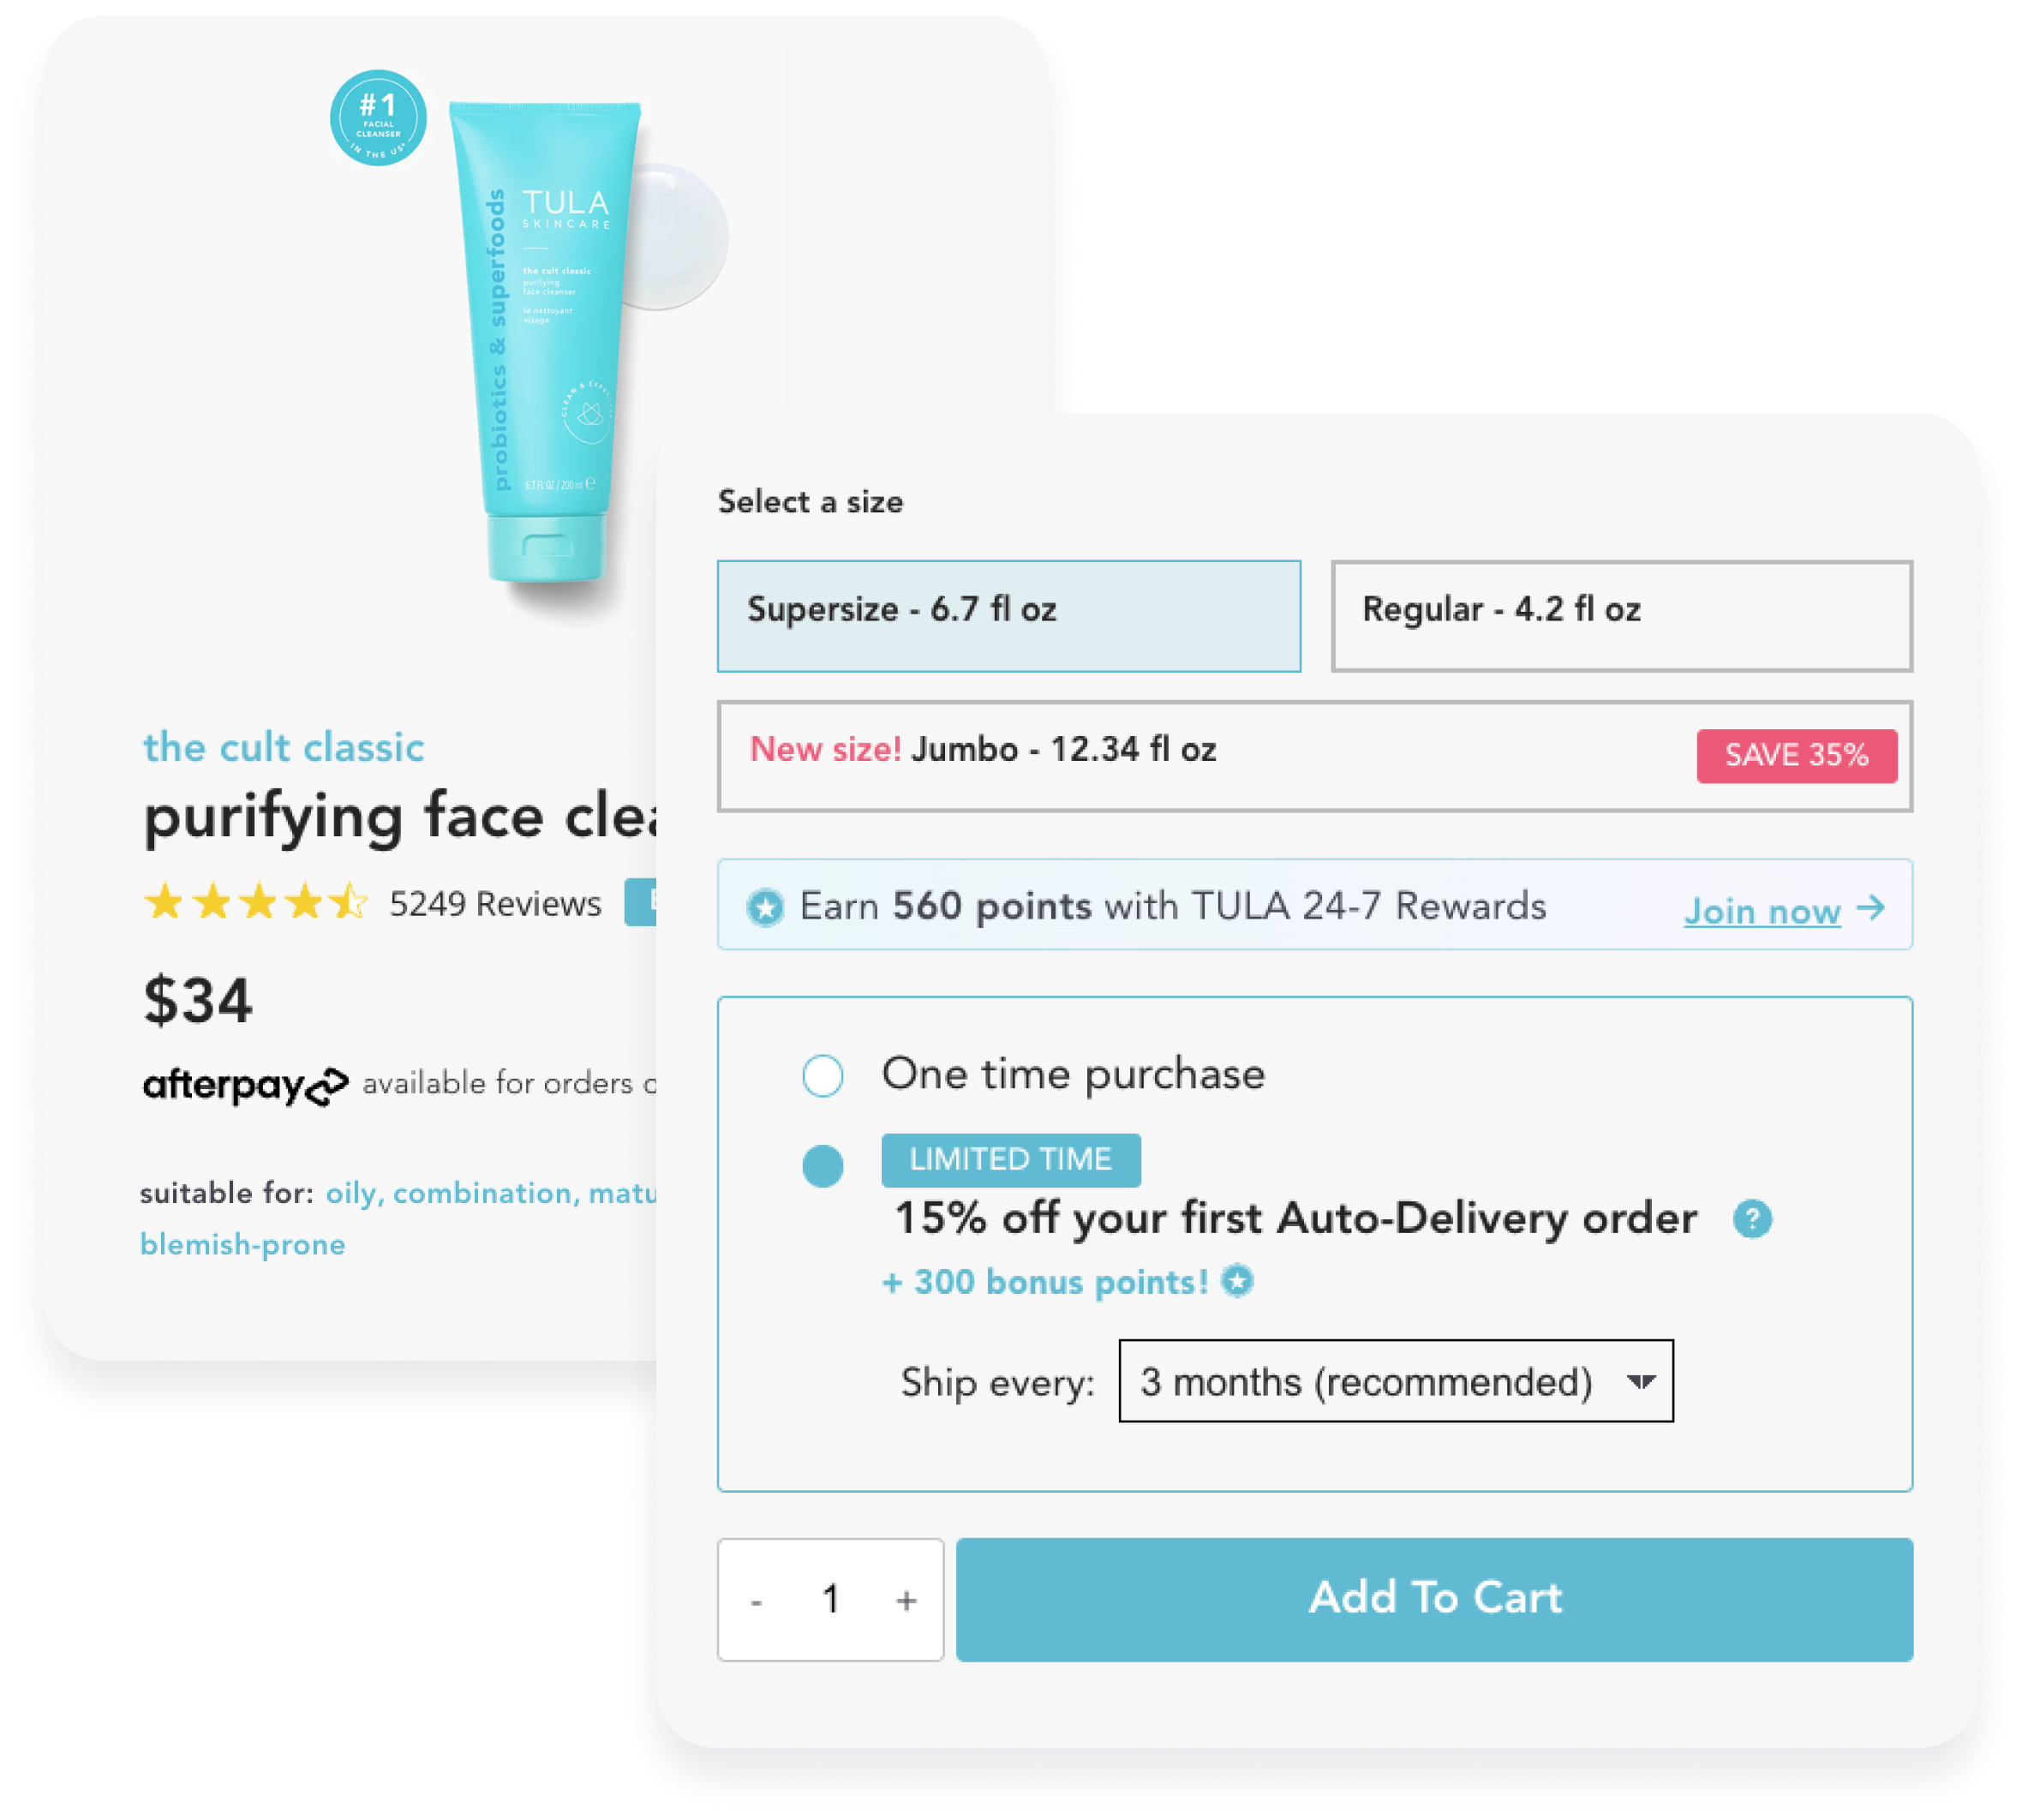Click the bonus points star icon
Image resolution: width=2022 pixels, height=1820 pixels.
pos(1238,1281)
